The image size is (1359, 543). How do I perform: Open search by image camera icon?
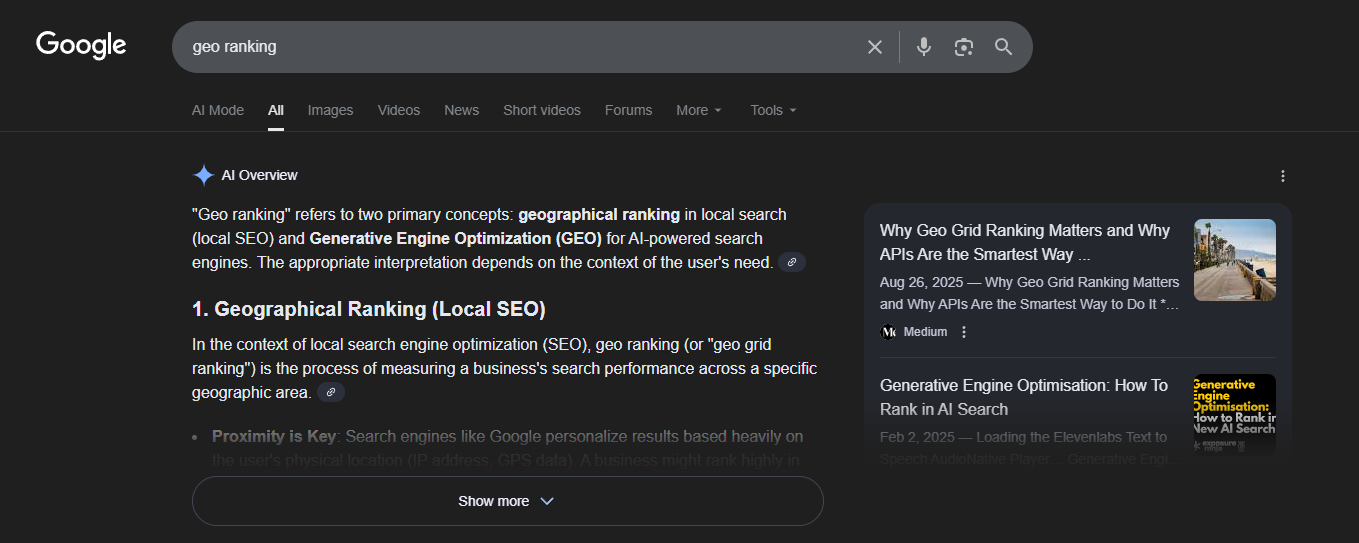pyautogui.click(x=964, y=47)
